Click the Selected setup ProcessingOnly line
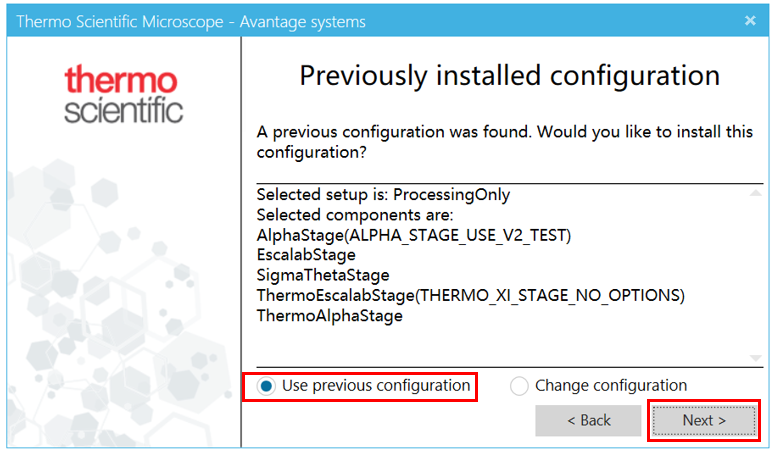780x459 pixels. click(x=383, y=194)
